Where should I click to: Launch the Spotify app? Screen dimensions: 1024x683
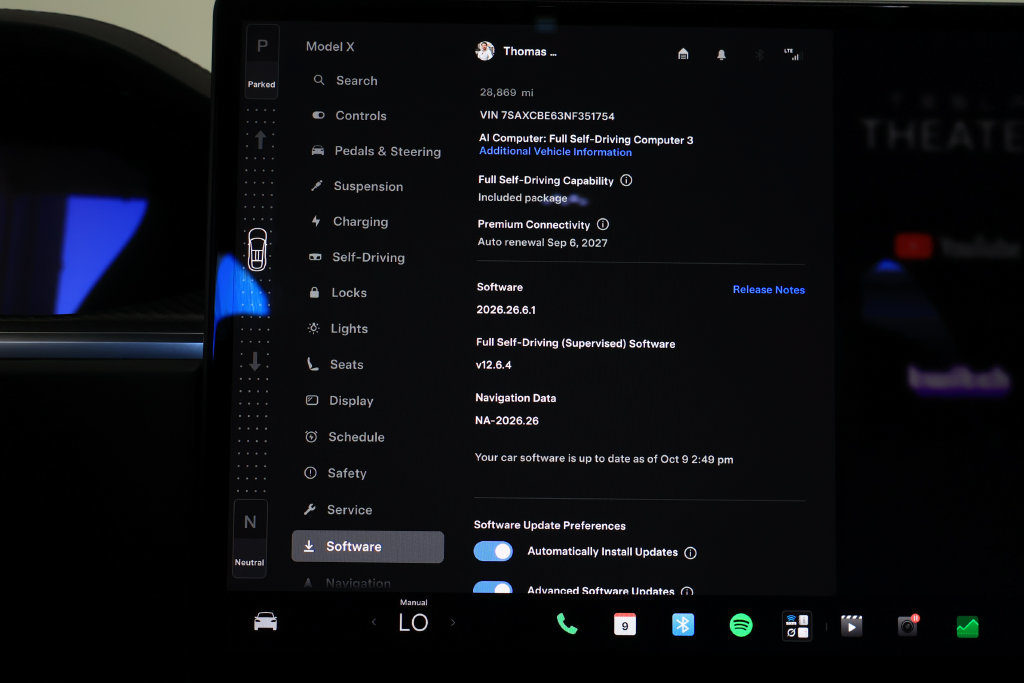tap(741, 625)
